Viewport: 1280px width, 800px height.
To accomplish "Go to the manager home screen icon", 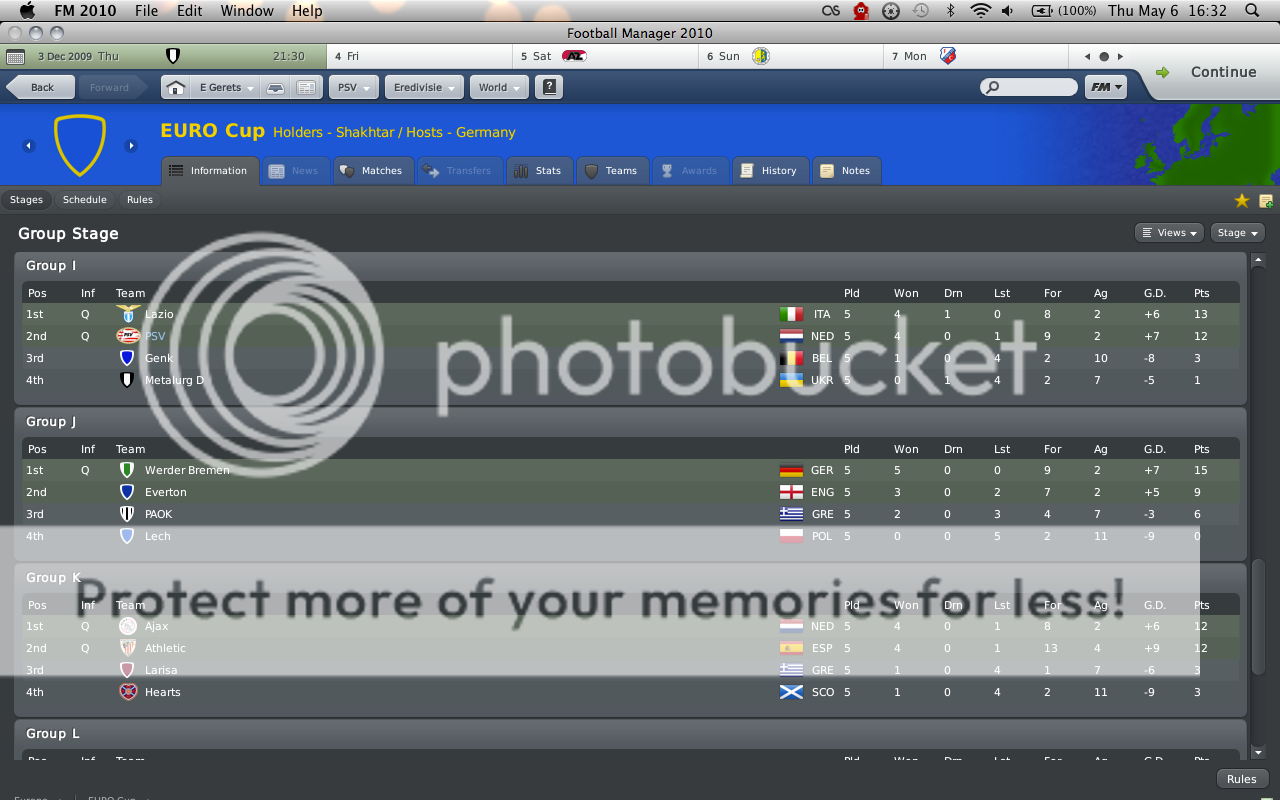I will pyautogui.click(x=175, y=87).
